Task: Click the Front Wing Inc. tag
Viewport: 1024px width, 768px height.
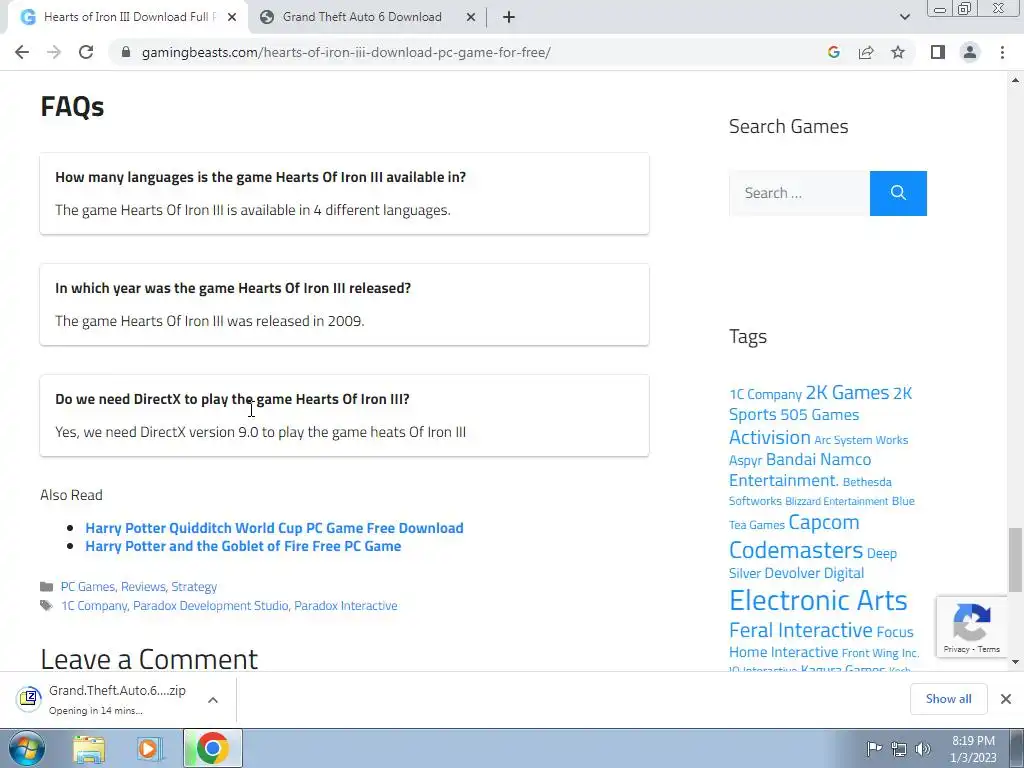Action: pos(880,653)
